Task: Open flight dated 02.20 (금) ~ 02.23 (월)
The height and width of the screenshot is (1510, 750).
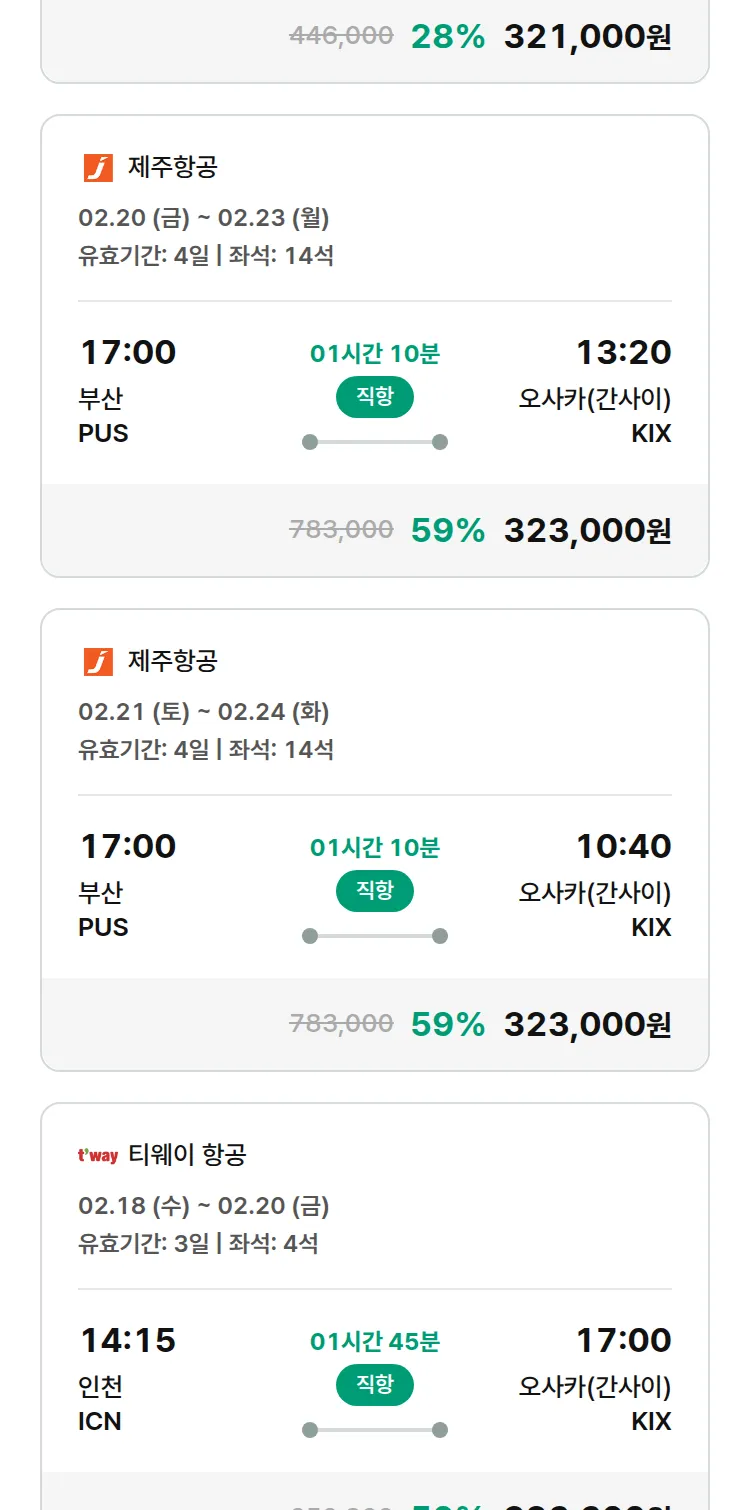Action: click(203, 217)
